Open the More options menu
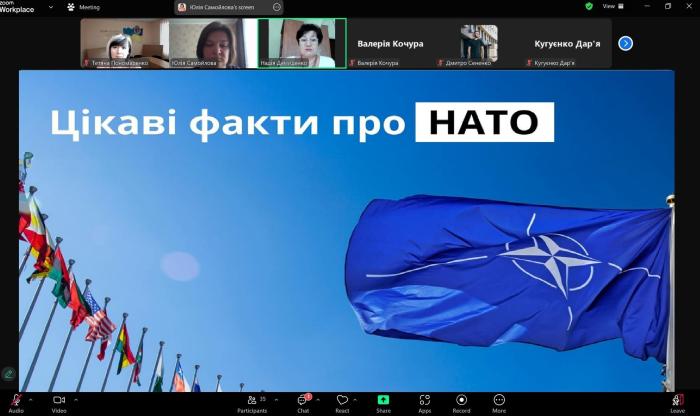Image resolution: width=700 pixels, height=416 pixels. (x=498, y=400)
